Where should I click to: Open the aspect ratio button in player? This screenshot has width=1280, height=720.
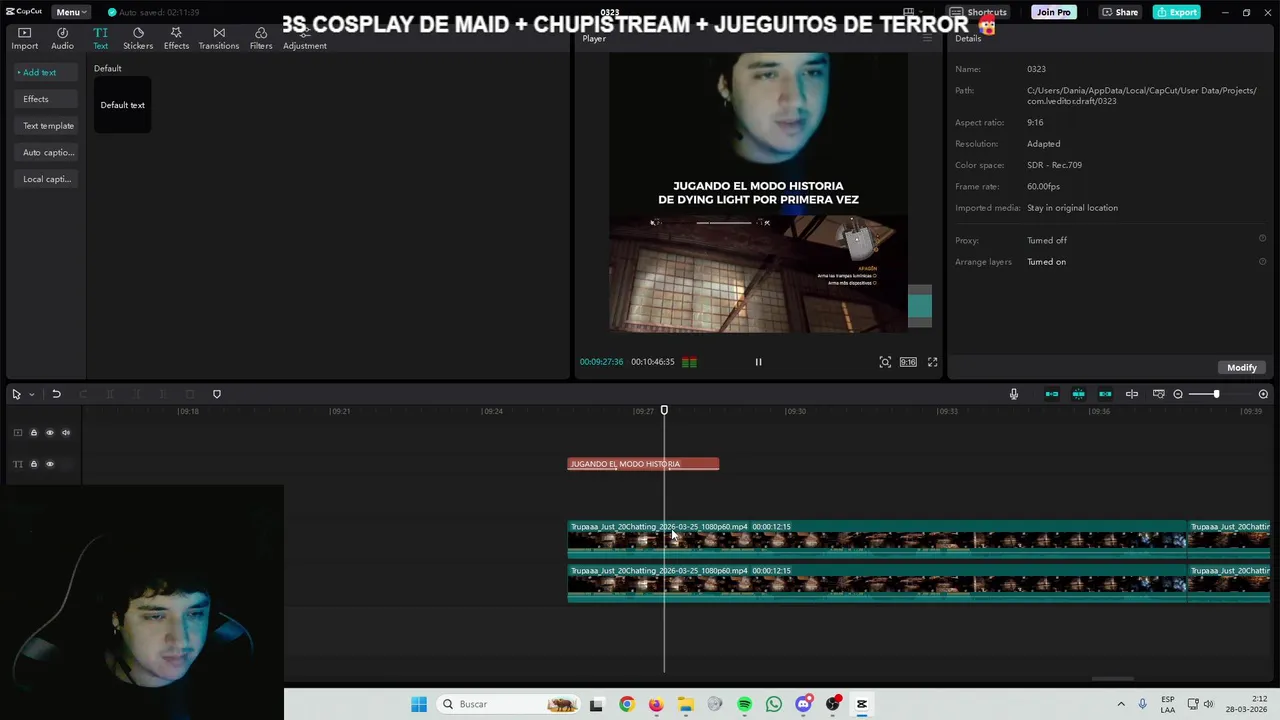(908, 362)
